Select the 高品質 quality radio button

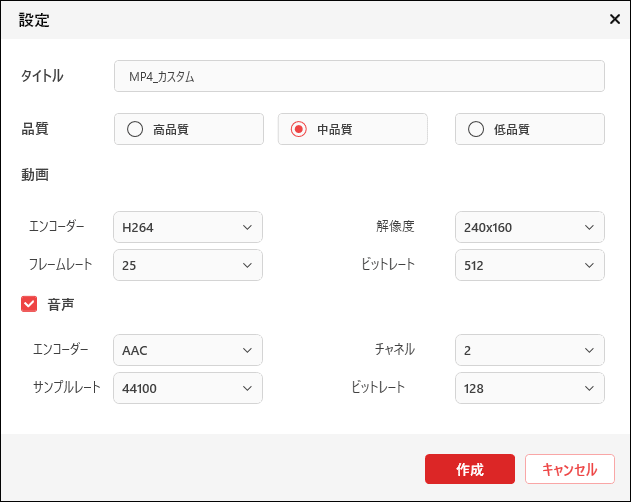(135, 129)
